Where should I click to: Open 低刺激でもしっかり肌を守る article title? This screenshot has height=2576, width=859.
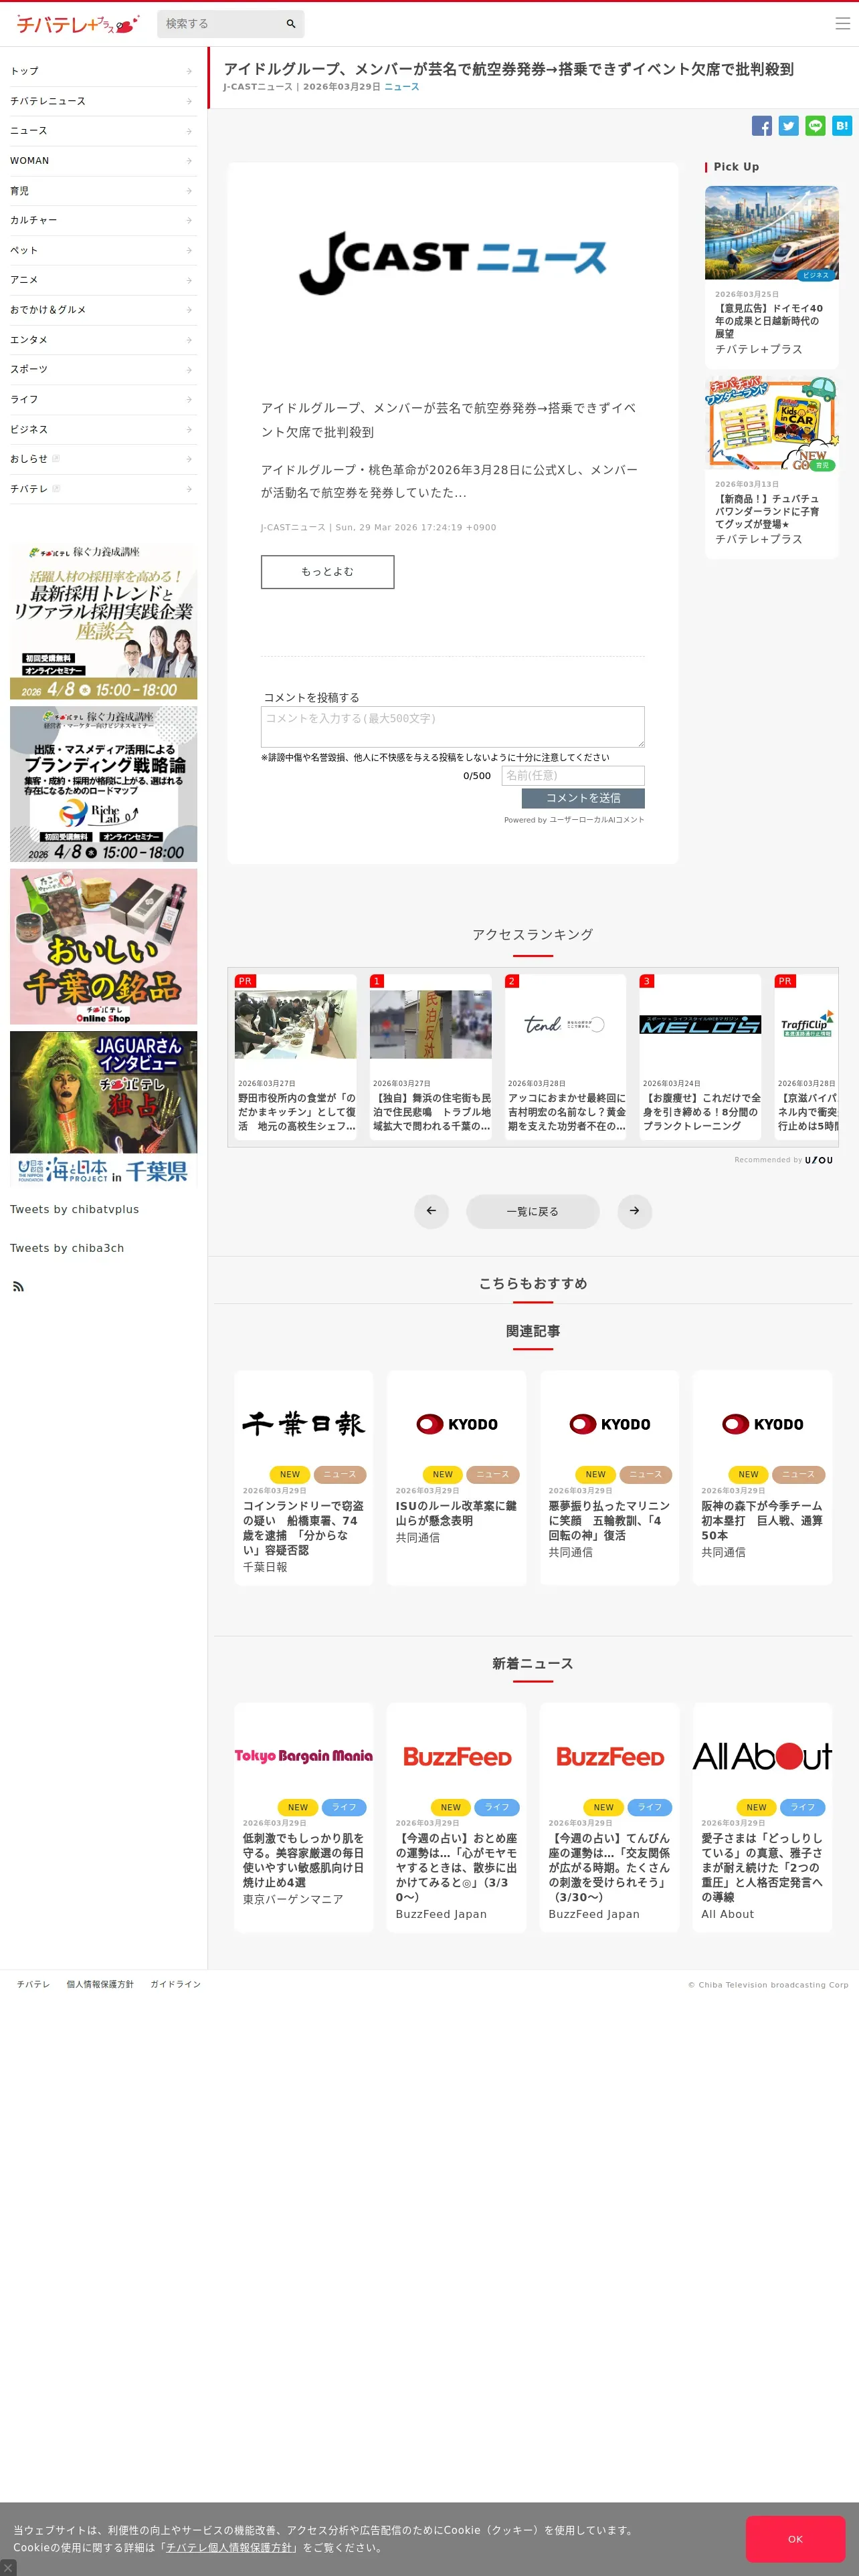pos(304,1860)
